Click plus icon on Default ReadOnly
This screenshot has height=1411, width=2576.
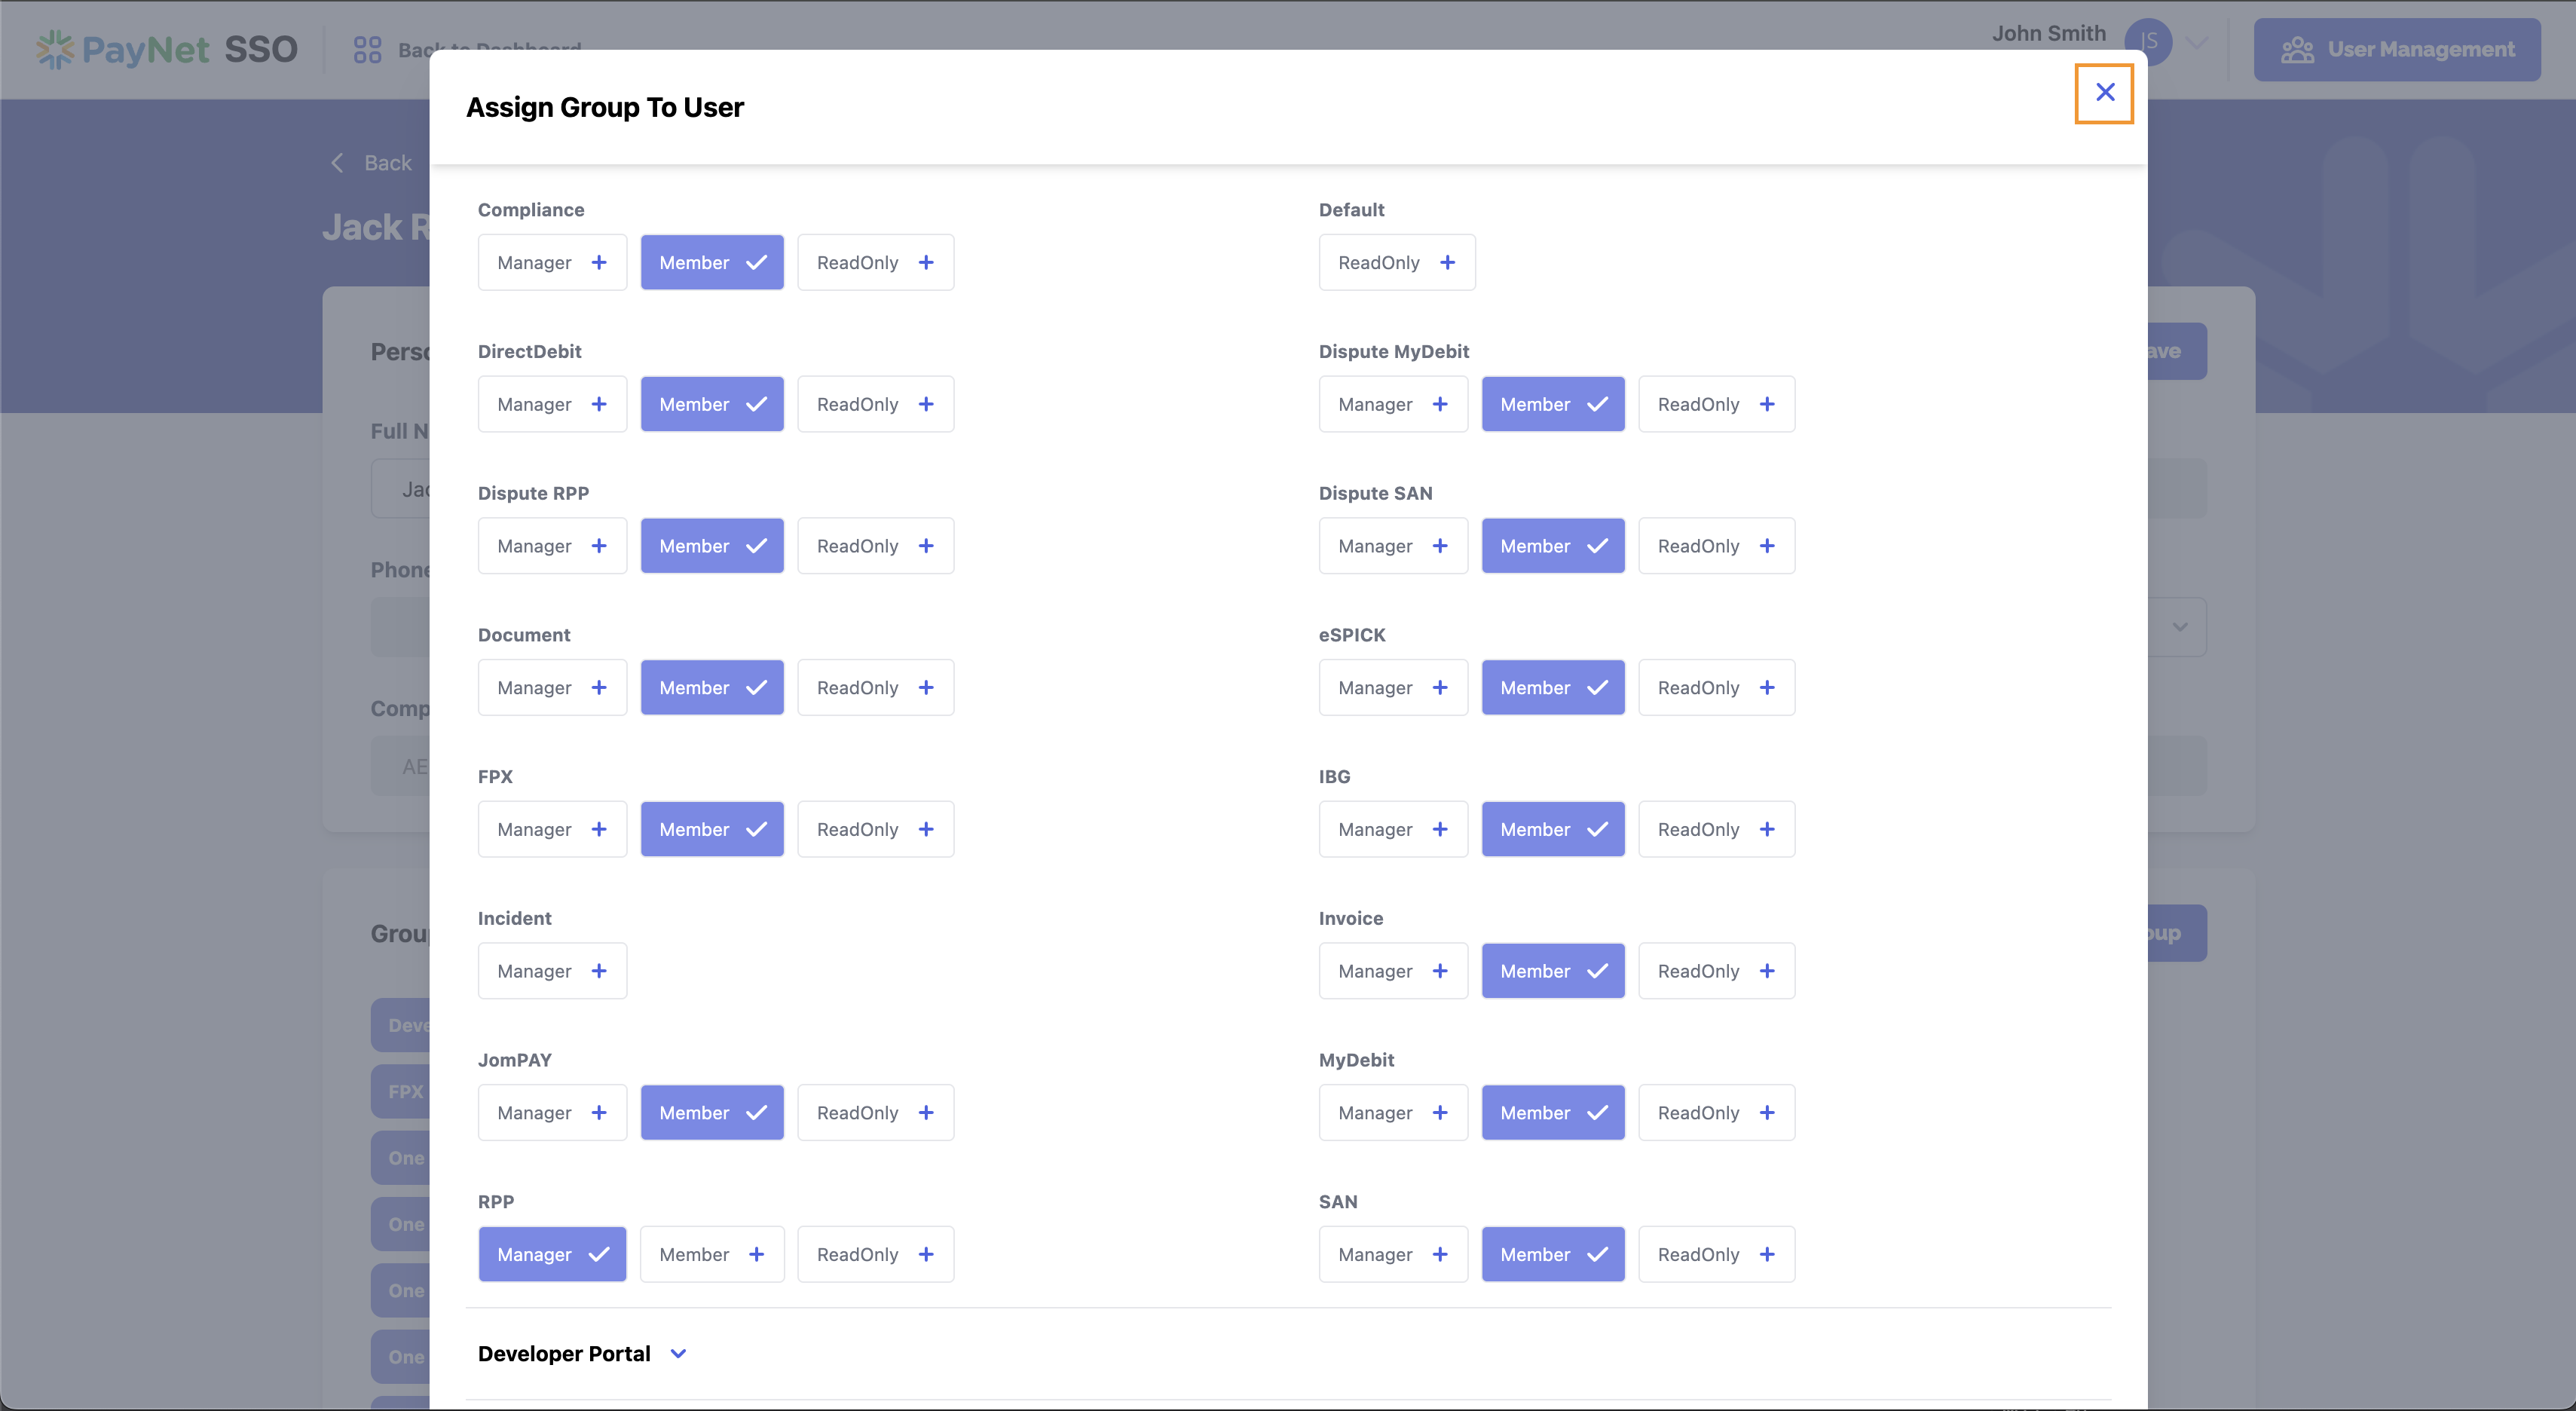click(1447, 263)
